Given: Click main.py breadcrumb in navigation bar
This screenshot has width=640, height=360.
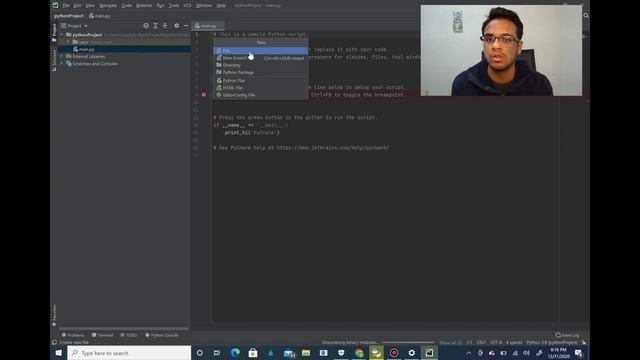Looking at the screenshot, I should coord(100,16).
